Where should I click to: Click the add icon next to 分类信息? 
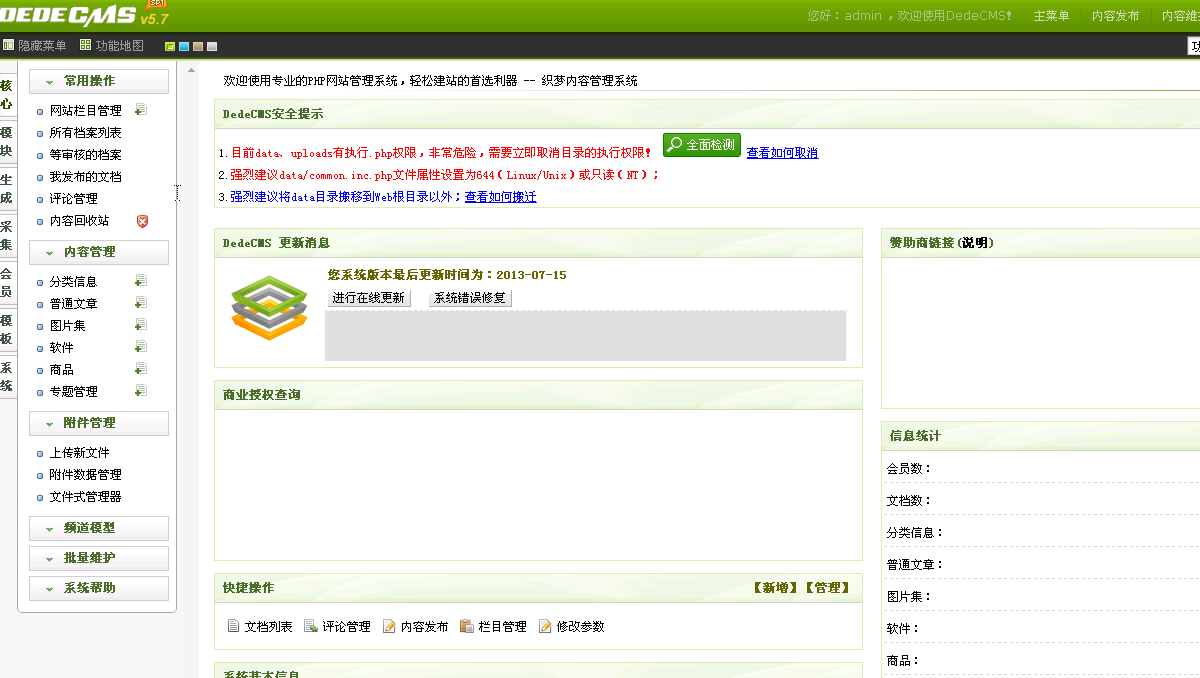[x=141, y=281]
